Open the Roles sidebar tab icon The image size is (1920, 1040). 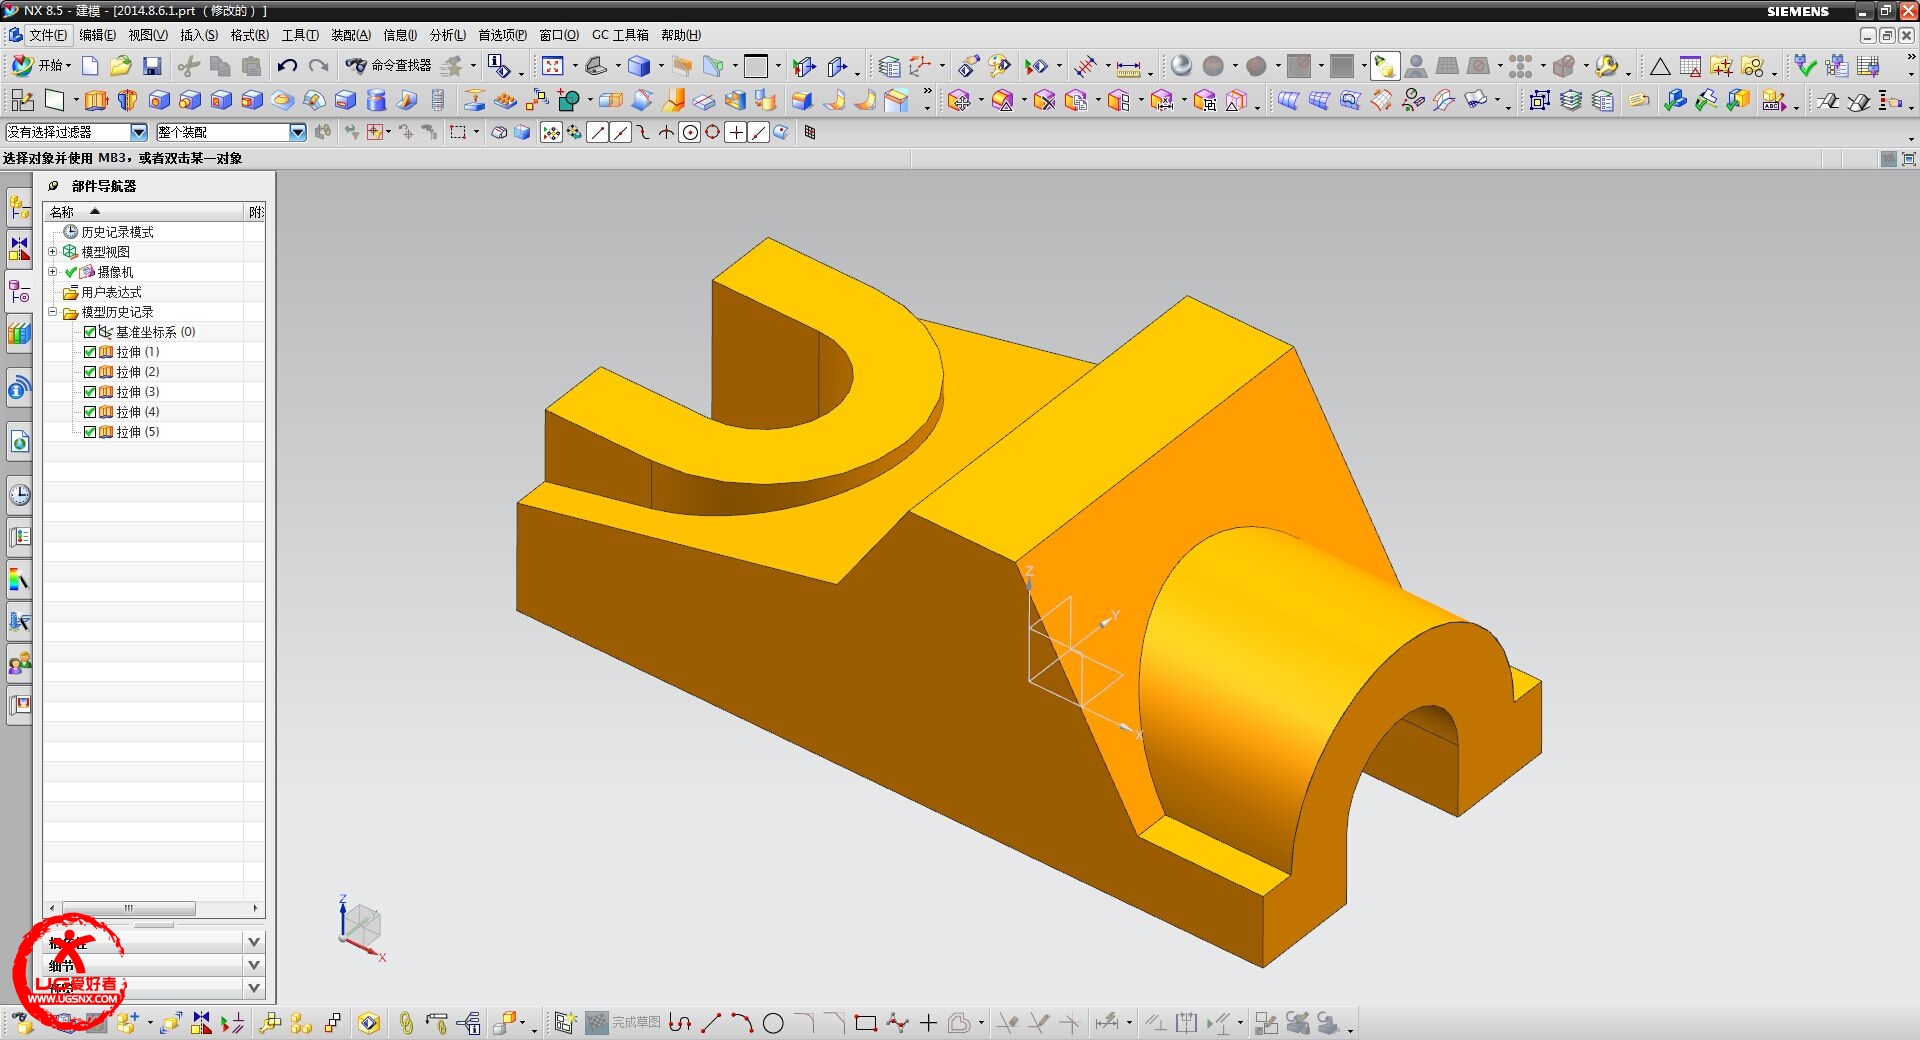(19, 662)
